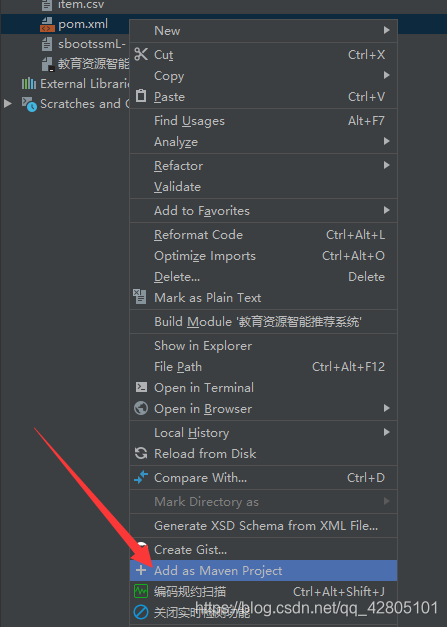The width and height of the screenshot is (447, 627).
Task: Choose Generate XSD Schema from XML File
Action: [x=263, y=525]
